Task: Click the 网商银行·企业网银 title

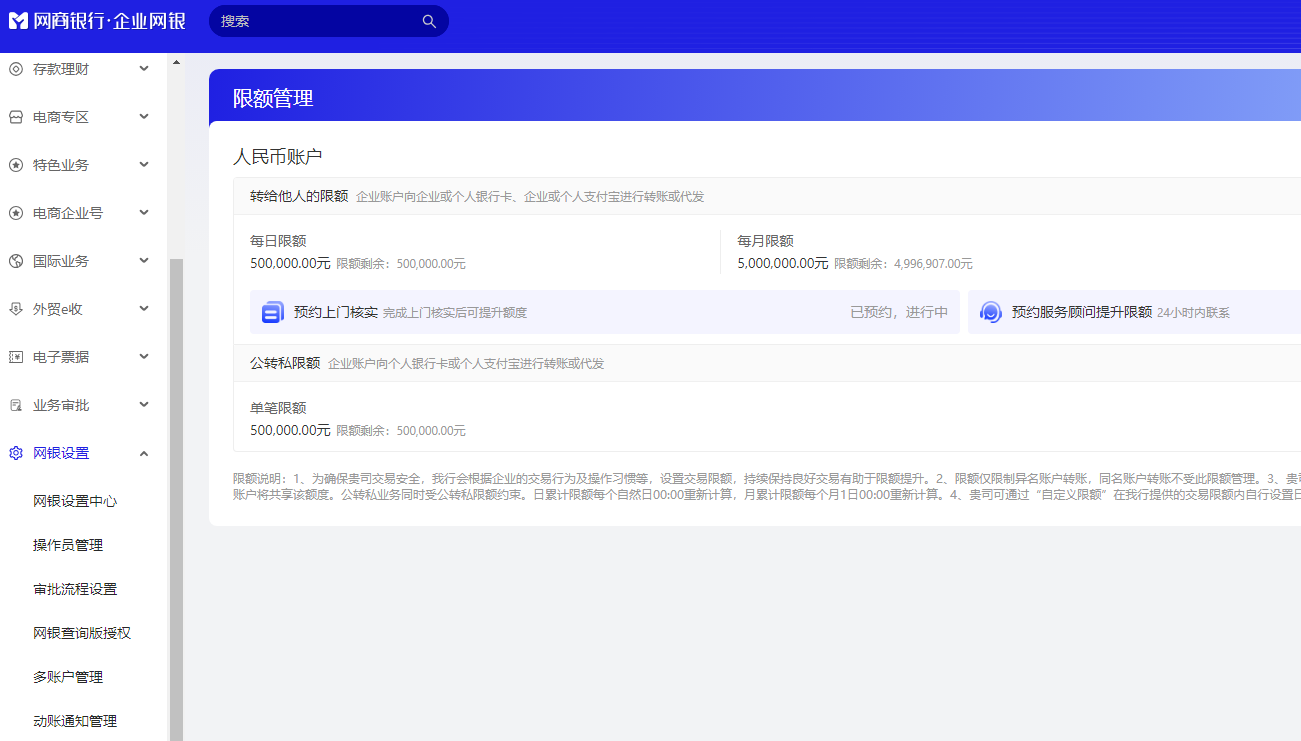Action: pos(109,21)
